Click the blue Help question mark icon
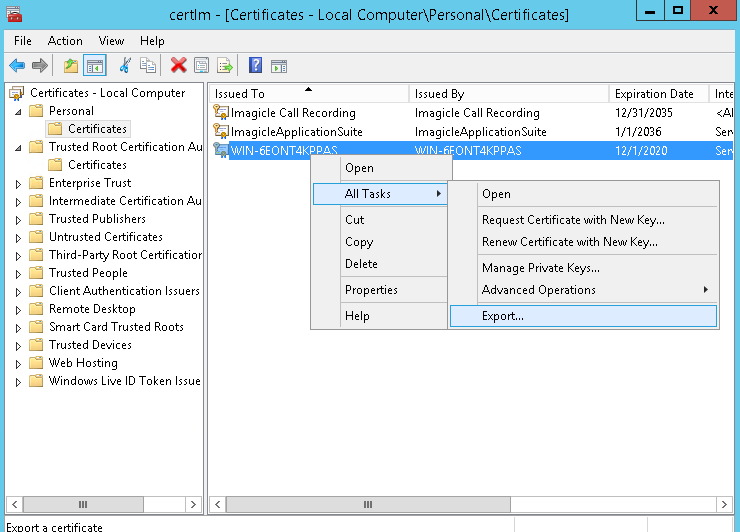The image size is (740, 532). 255,66
